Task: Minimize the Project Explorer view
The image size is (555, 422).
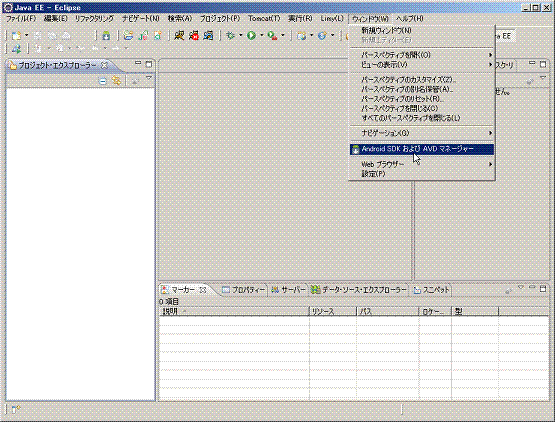Action: click(138, 63)
